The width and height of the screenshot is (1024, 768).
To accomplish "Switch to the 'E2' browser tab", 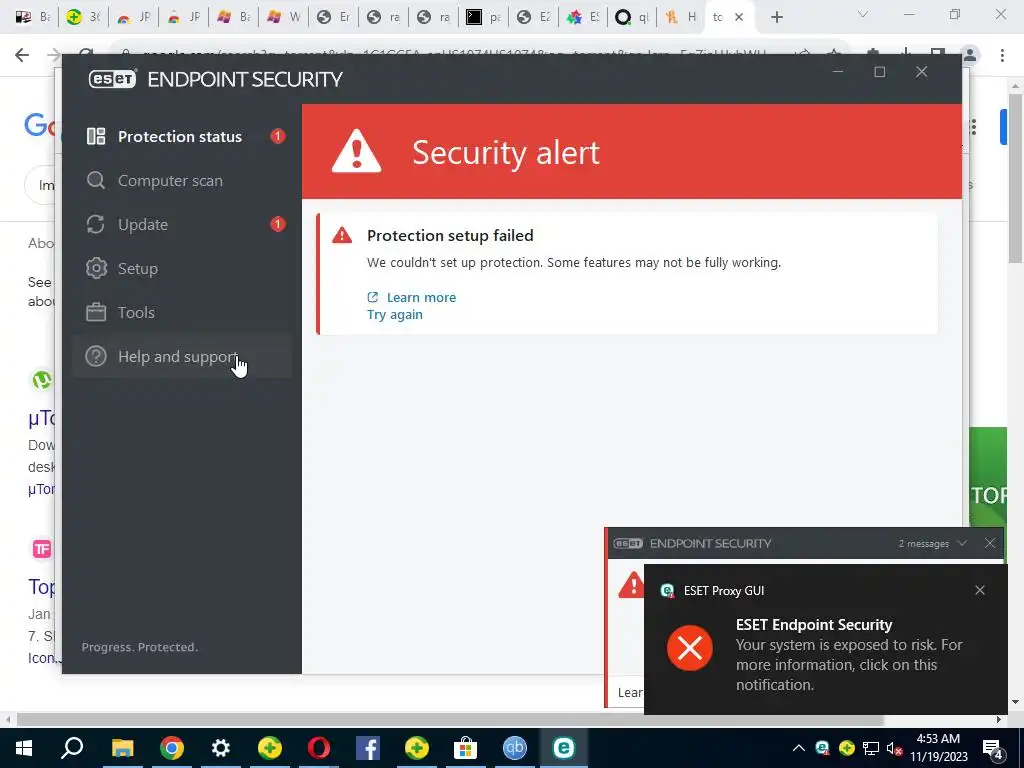I will pyautogui.click(x=534, y=18).
